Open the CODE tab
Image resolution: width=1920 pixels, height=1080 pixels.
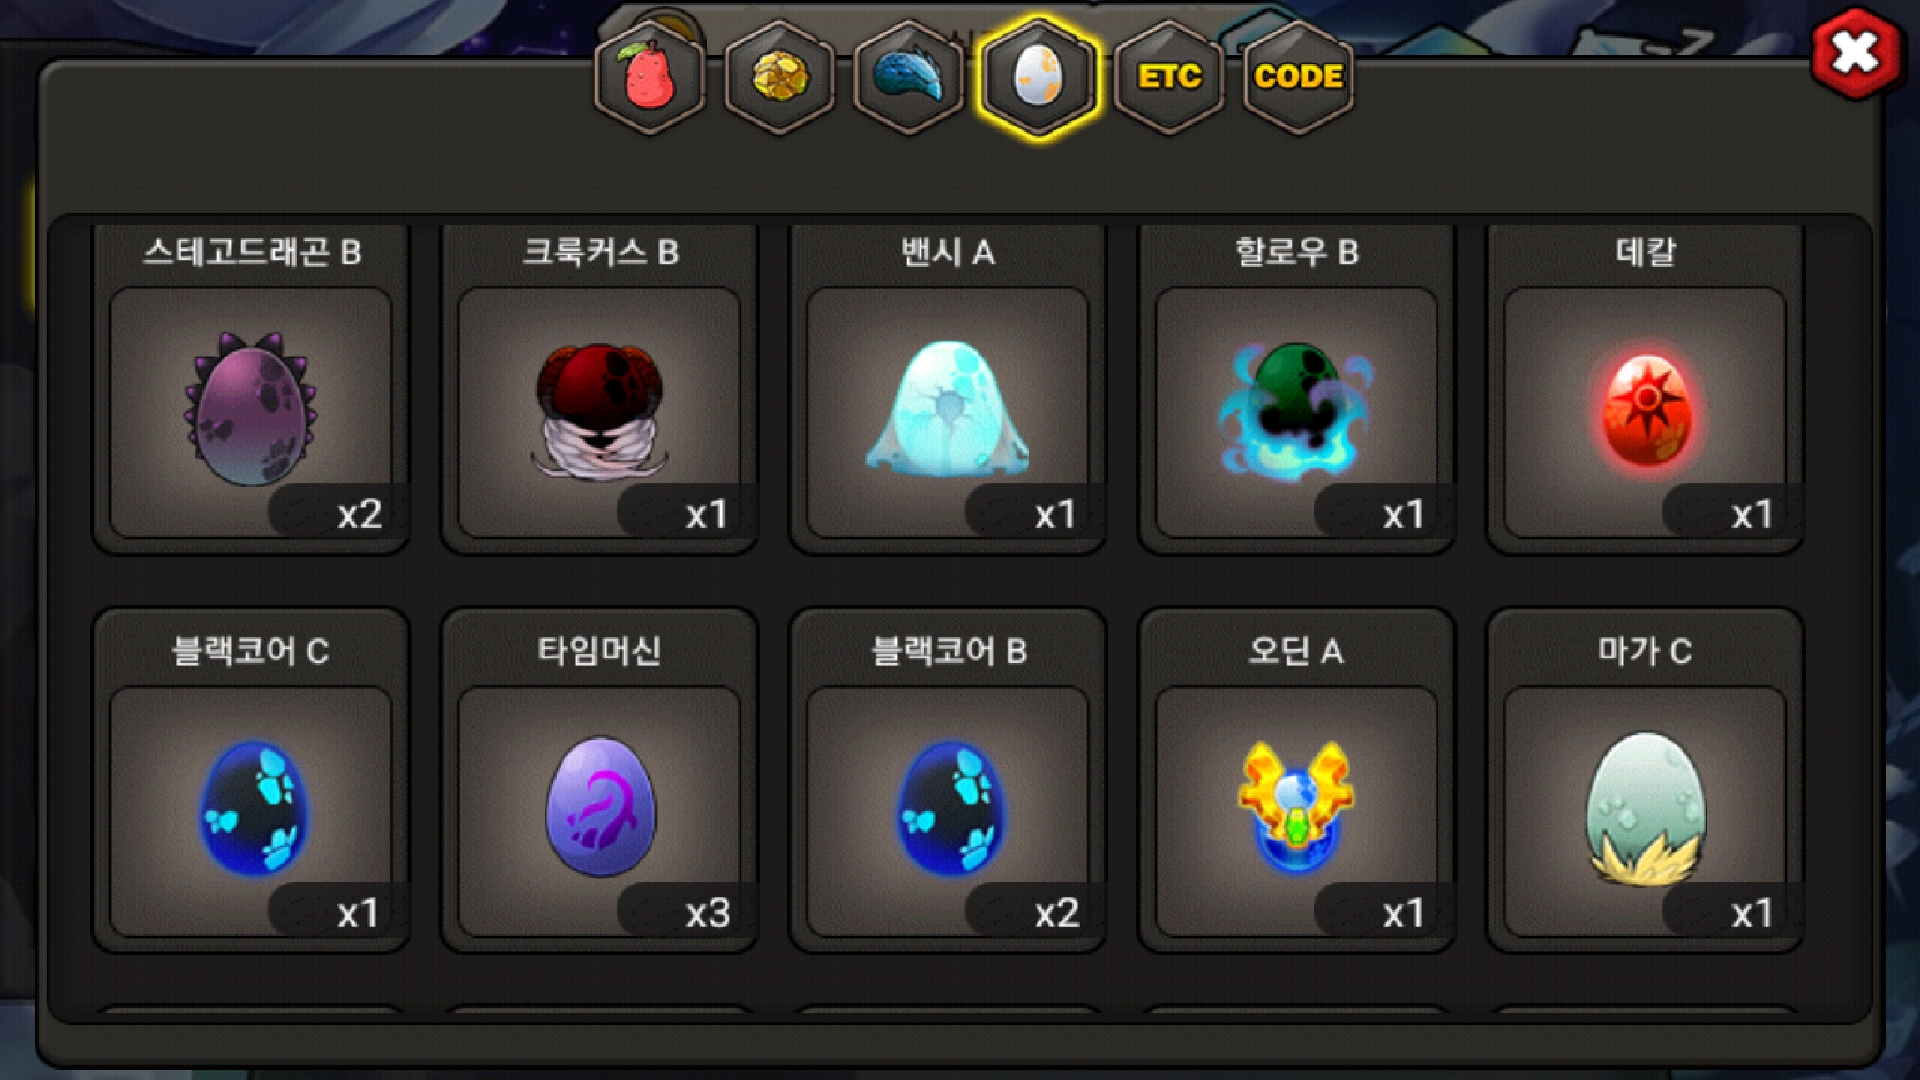click(x=1298, y=78)
